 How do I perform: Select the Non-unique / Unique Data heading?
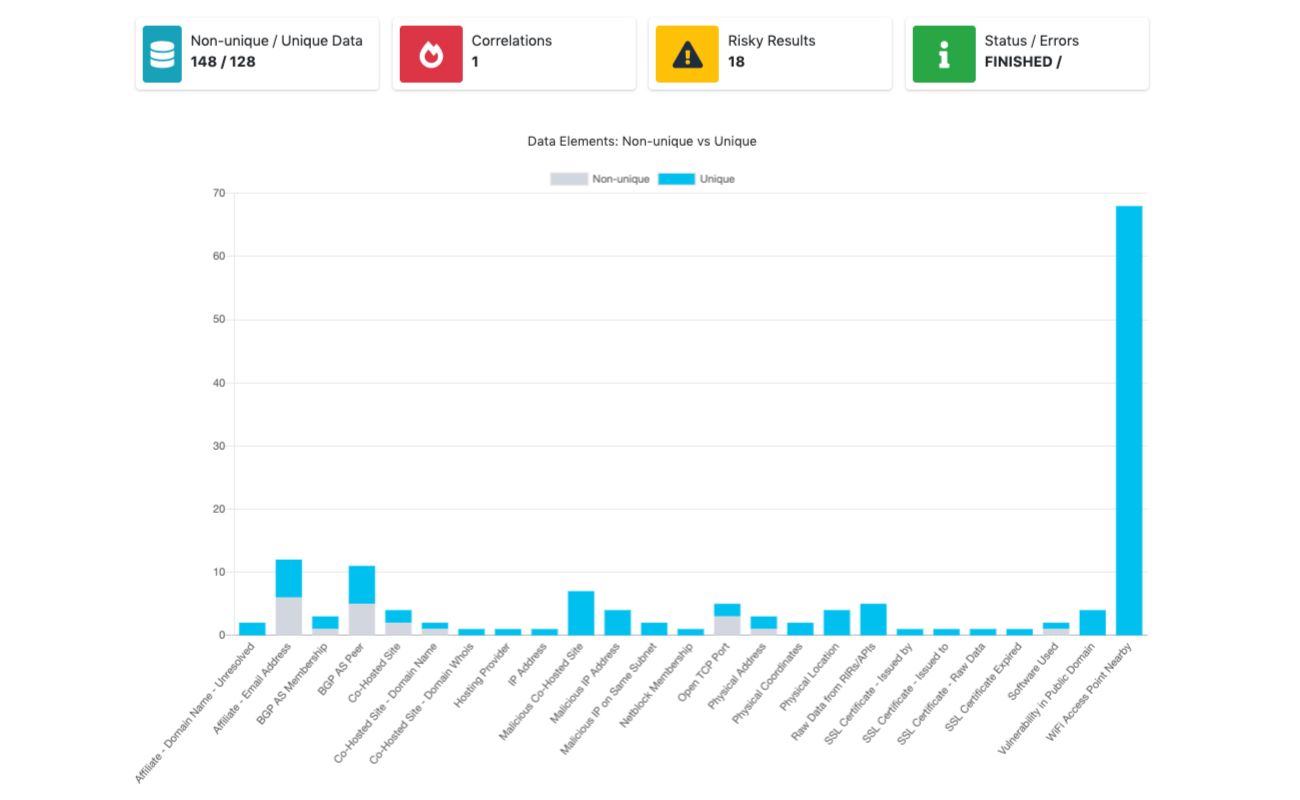[x=276, y=41]
